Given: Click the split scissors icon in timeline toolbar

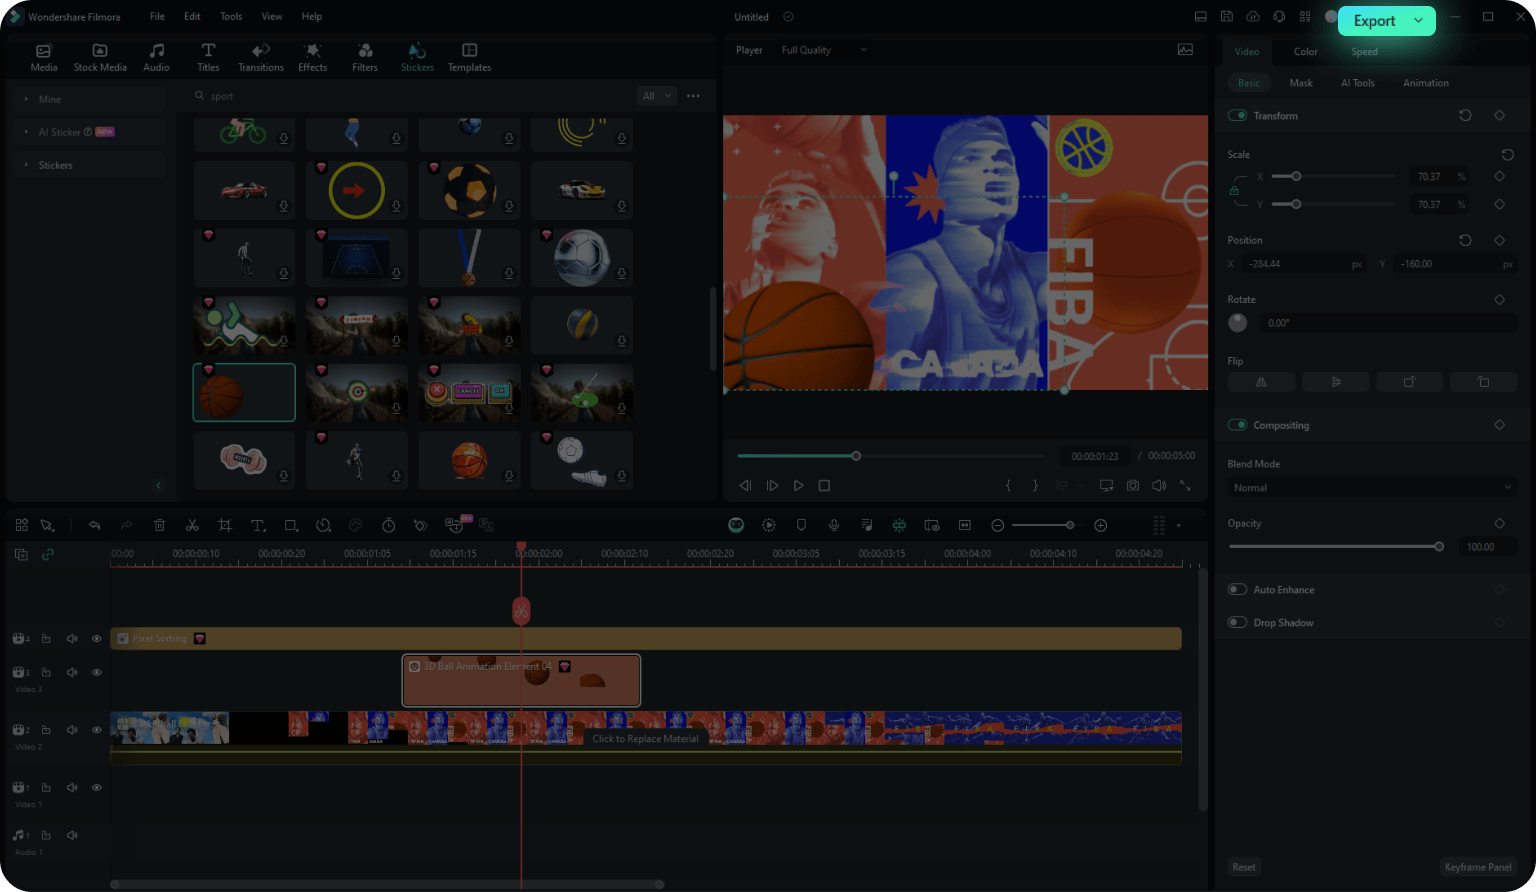Looking at the screenshot, I should point(192,525).
